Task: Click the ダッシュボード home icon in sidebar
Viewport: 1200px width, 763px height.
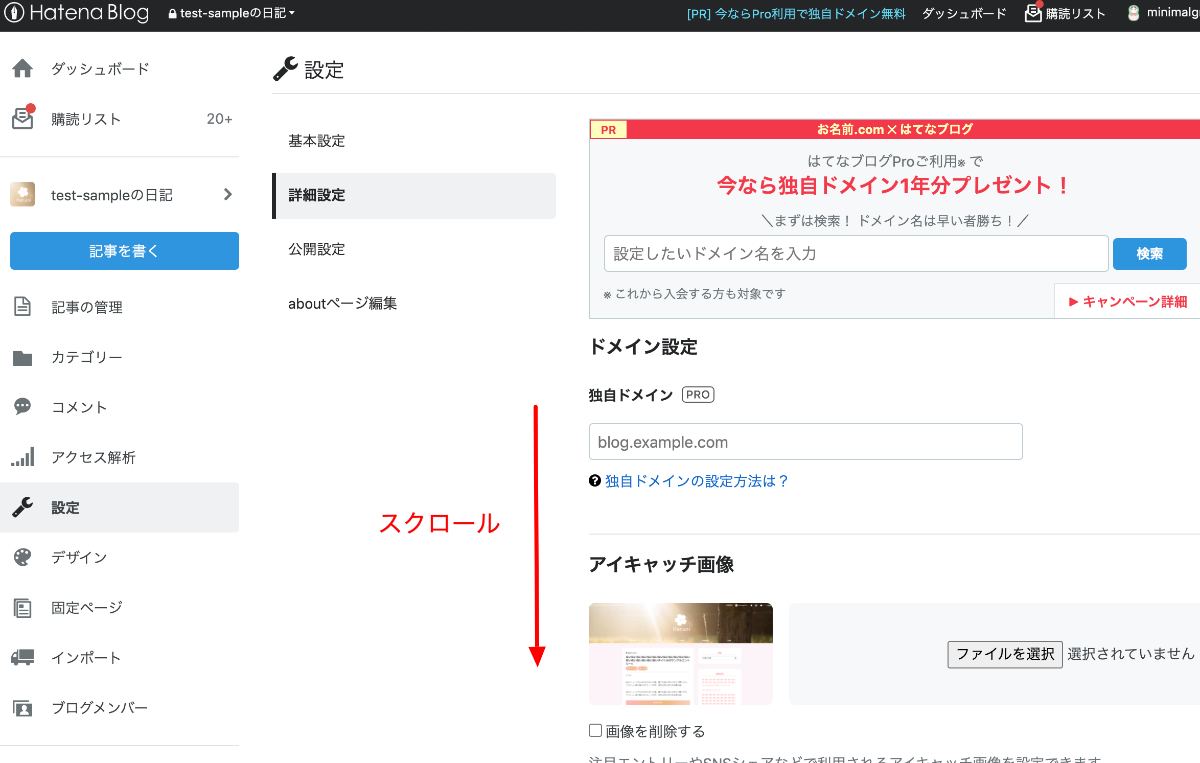Action: (22, 68)
